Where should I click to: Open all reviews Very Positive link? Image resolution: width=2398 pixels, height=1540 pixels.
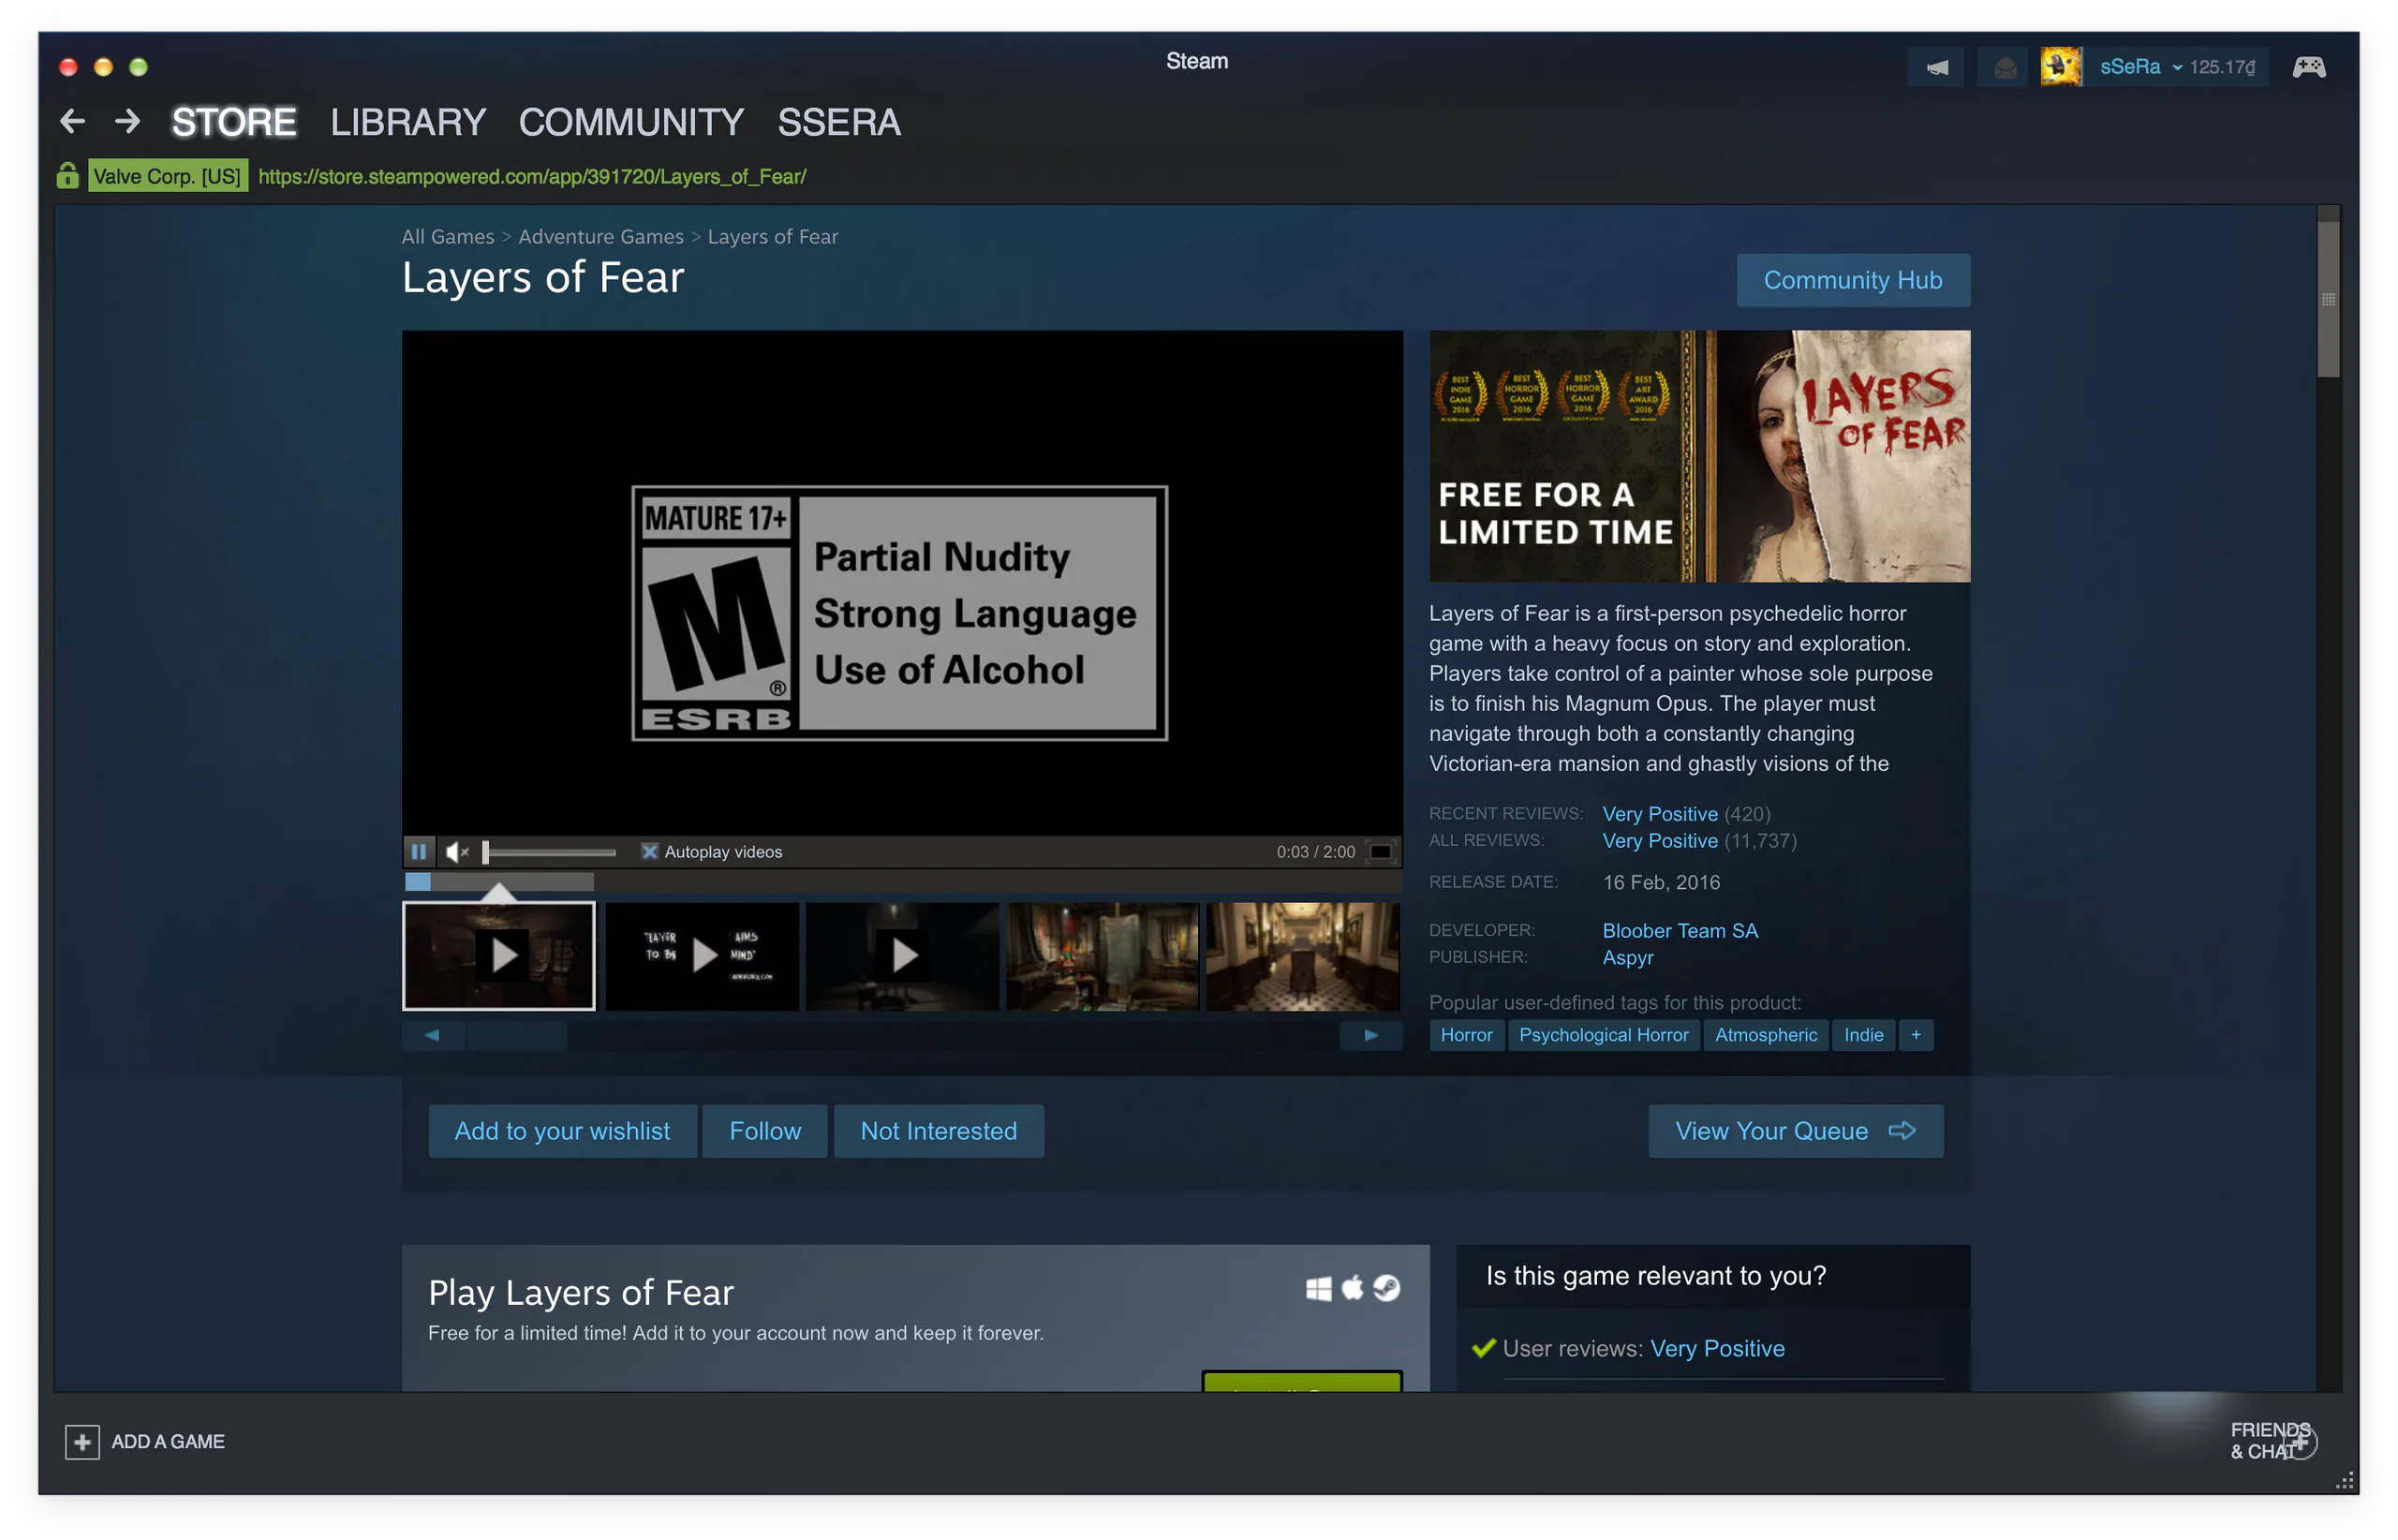(x=1660, y=841)
